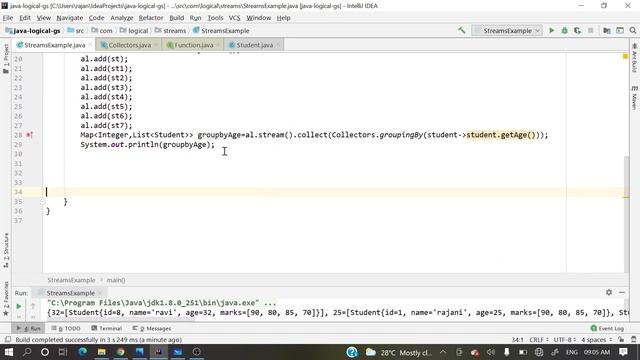Open the Maven tool window sidebar tab
The width and height of the screenshot is (640, 360).
coord(634,98)
